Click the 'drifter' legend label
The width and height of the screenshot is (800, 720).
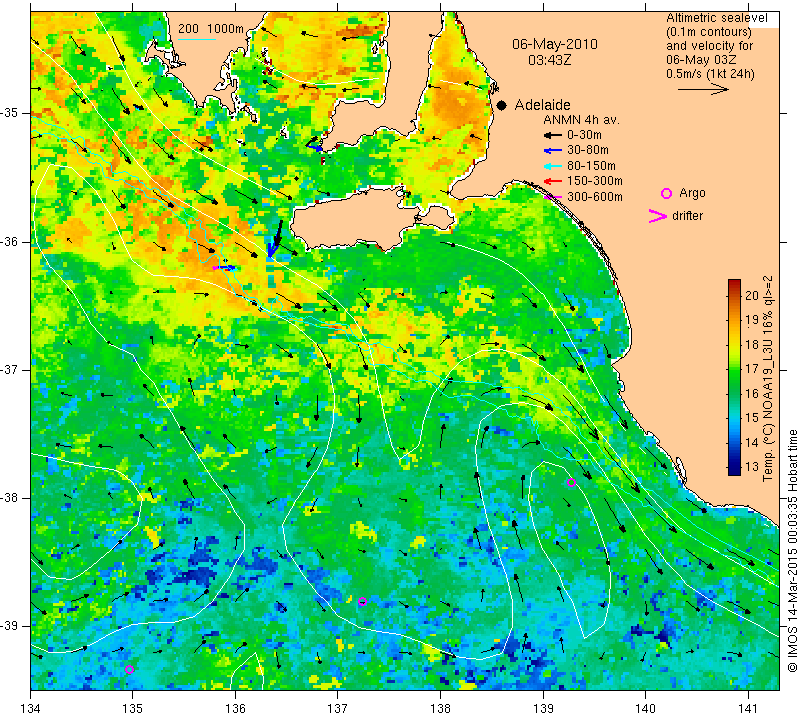[687, 216]
